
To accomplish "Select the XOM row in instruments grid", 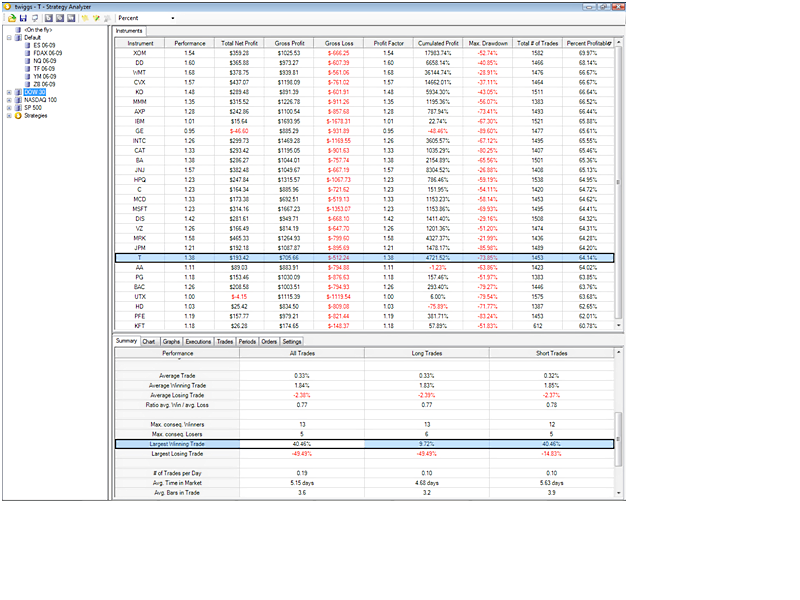I will click(365, 53).
